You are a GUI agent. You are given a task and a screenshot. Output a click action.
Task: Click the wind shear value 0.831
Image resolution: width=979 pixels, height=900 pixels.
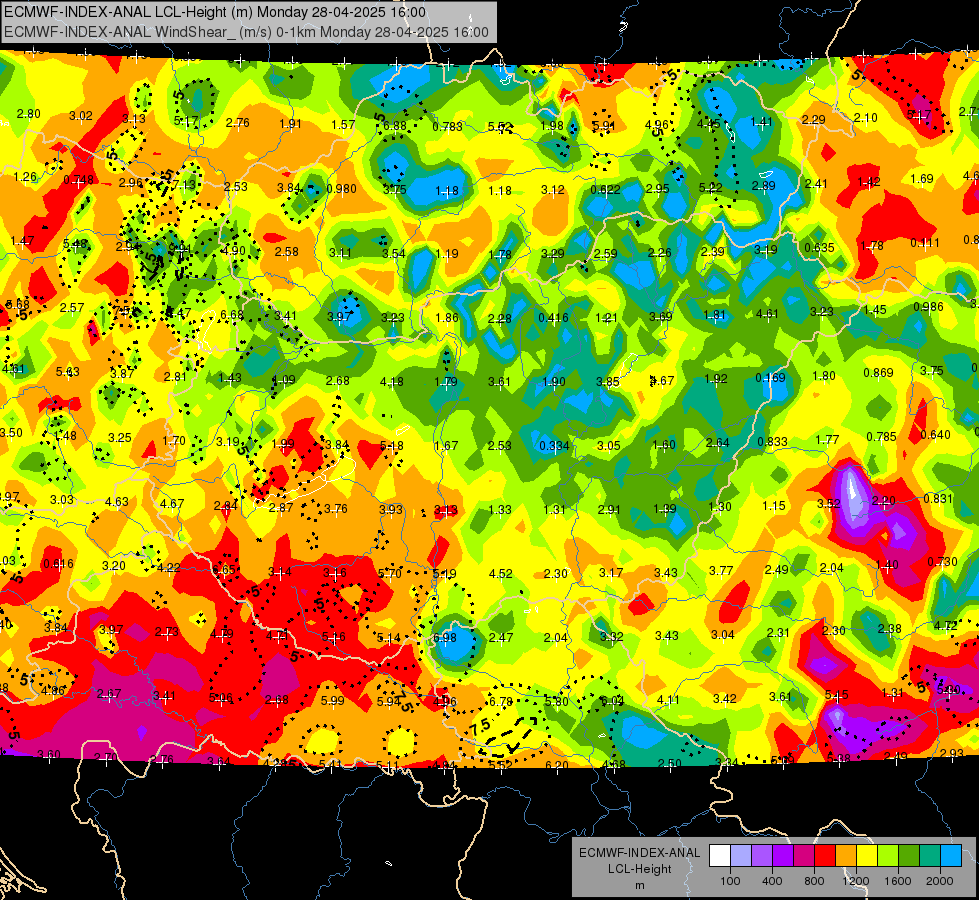pos(938,498)
